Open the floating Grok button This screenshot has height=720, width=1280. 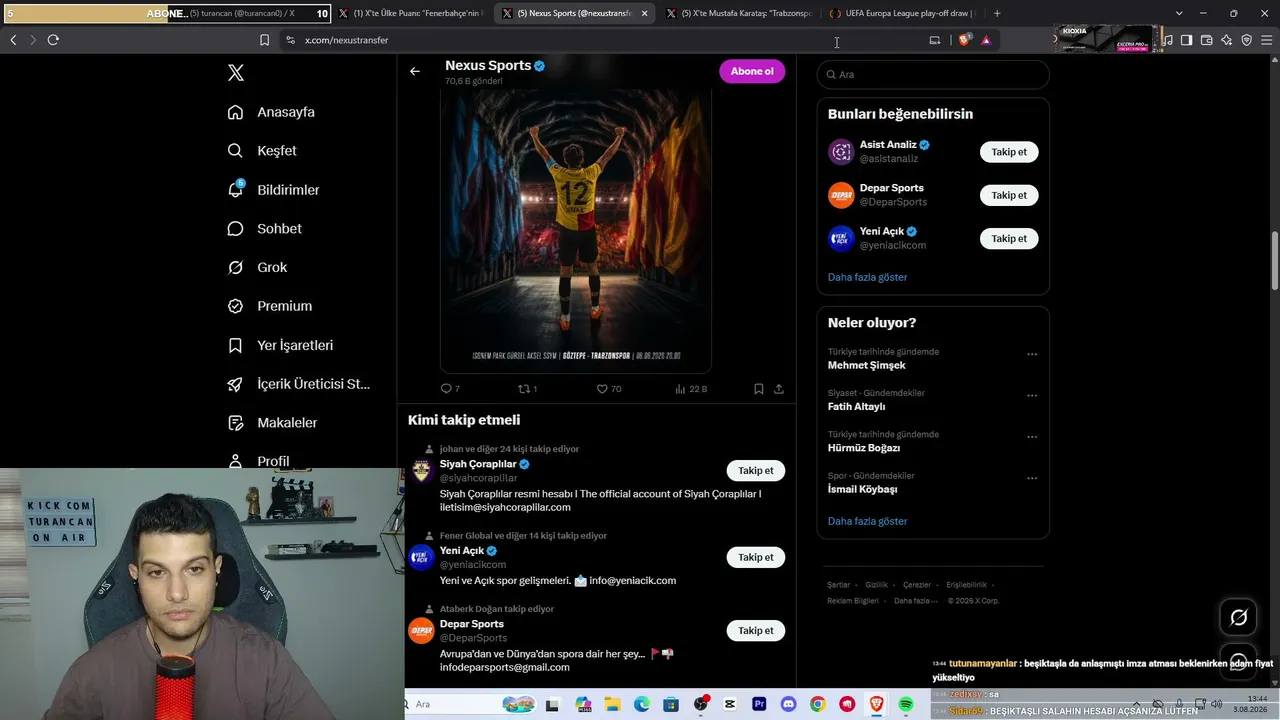tap(1238, 617)
